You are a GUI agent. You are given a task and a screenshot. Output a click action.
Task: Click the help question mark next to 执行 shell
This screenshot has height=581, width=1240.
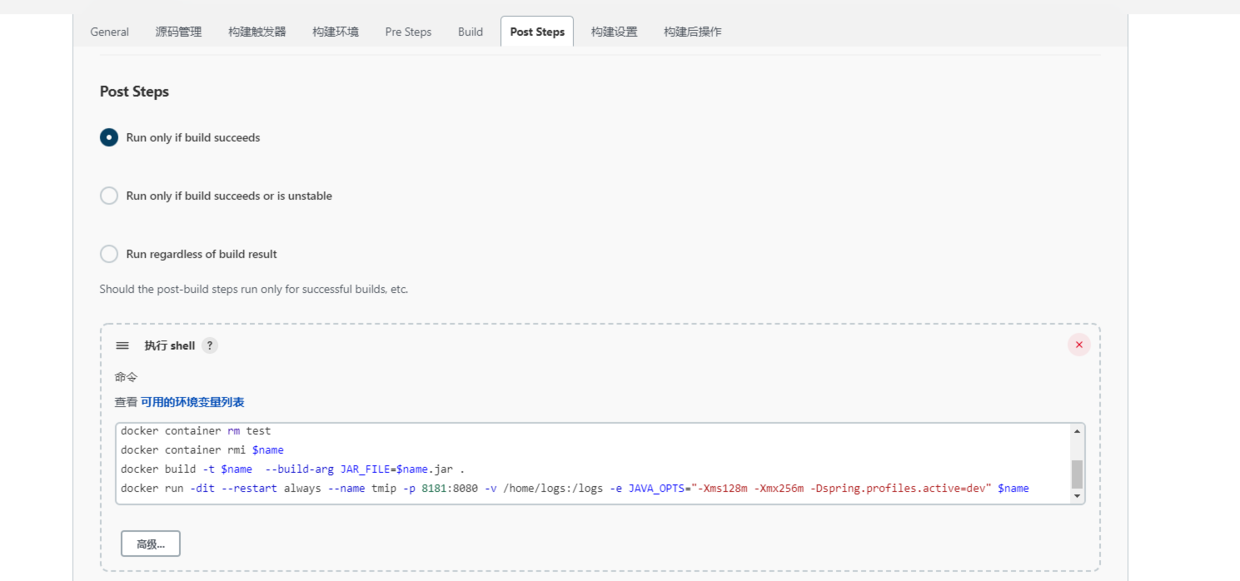209,345
